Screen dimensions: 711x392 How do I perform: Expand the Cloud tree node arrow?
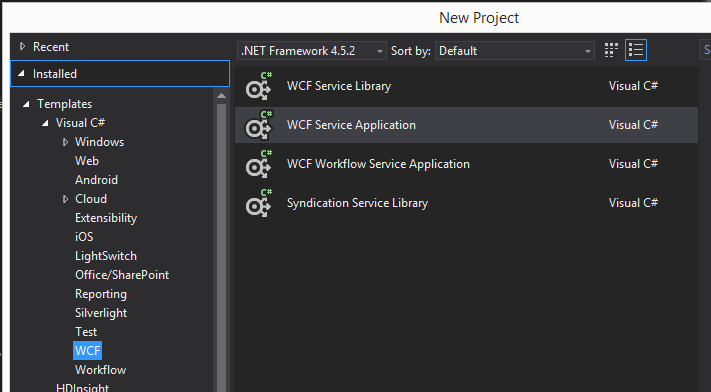[65, 199]
